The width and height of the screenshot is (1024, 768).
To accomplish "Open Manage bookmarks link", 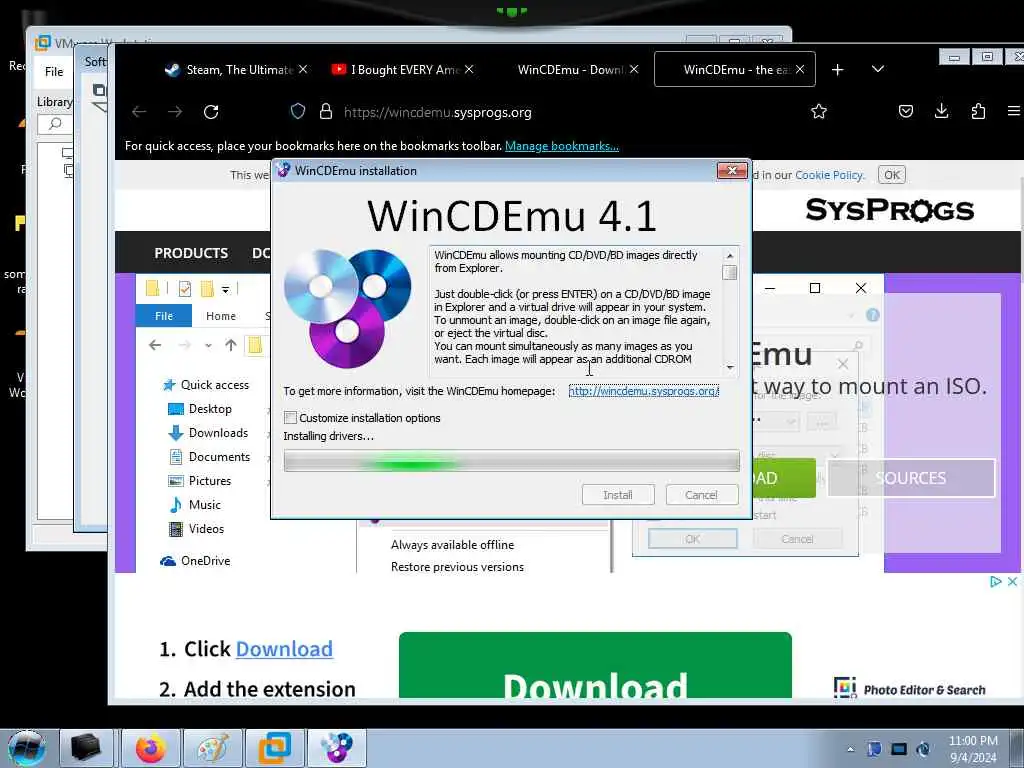I will point(562,146).
